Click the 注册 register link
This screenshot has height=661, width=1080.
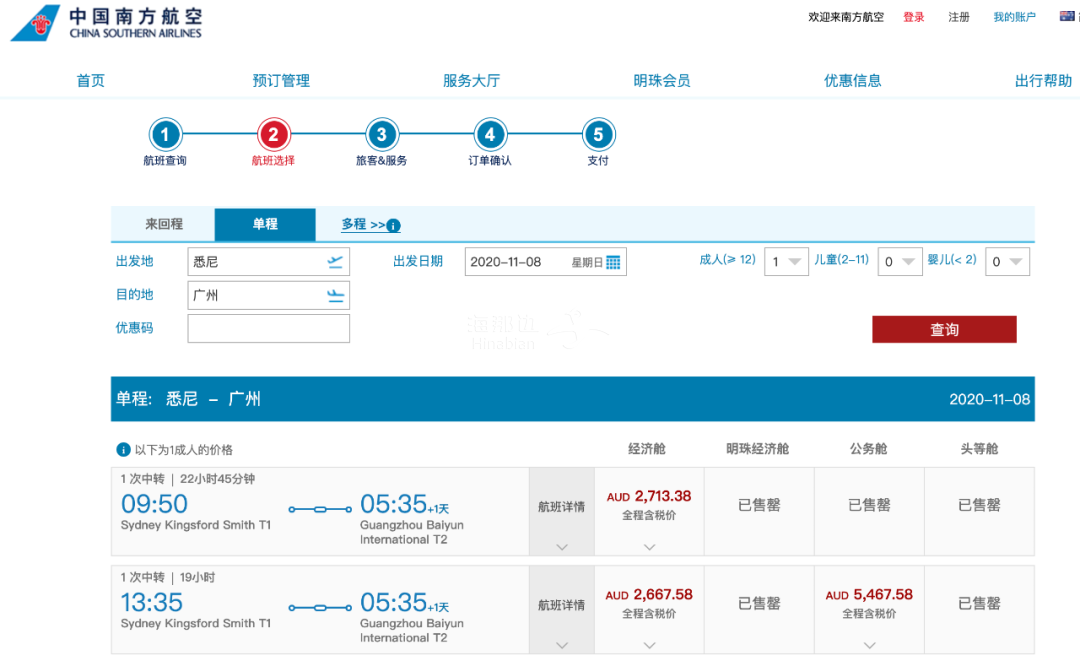click(959, 17)
